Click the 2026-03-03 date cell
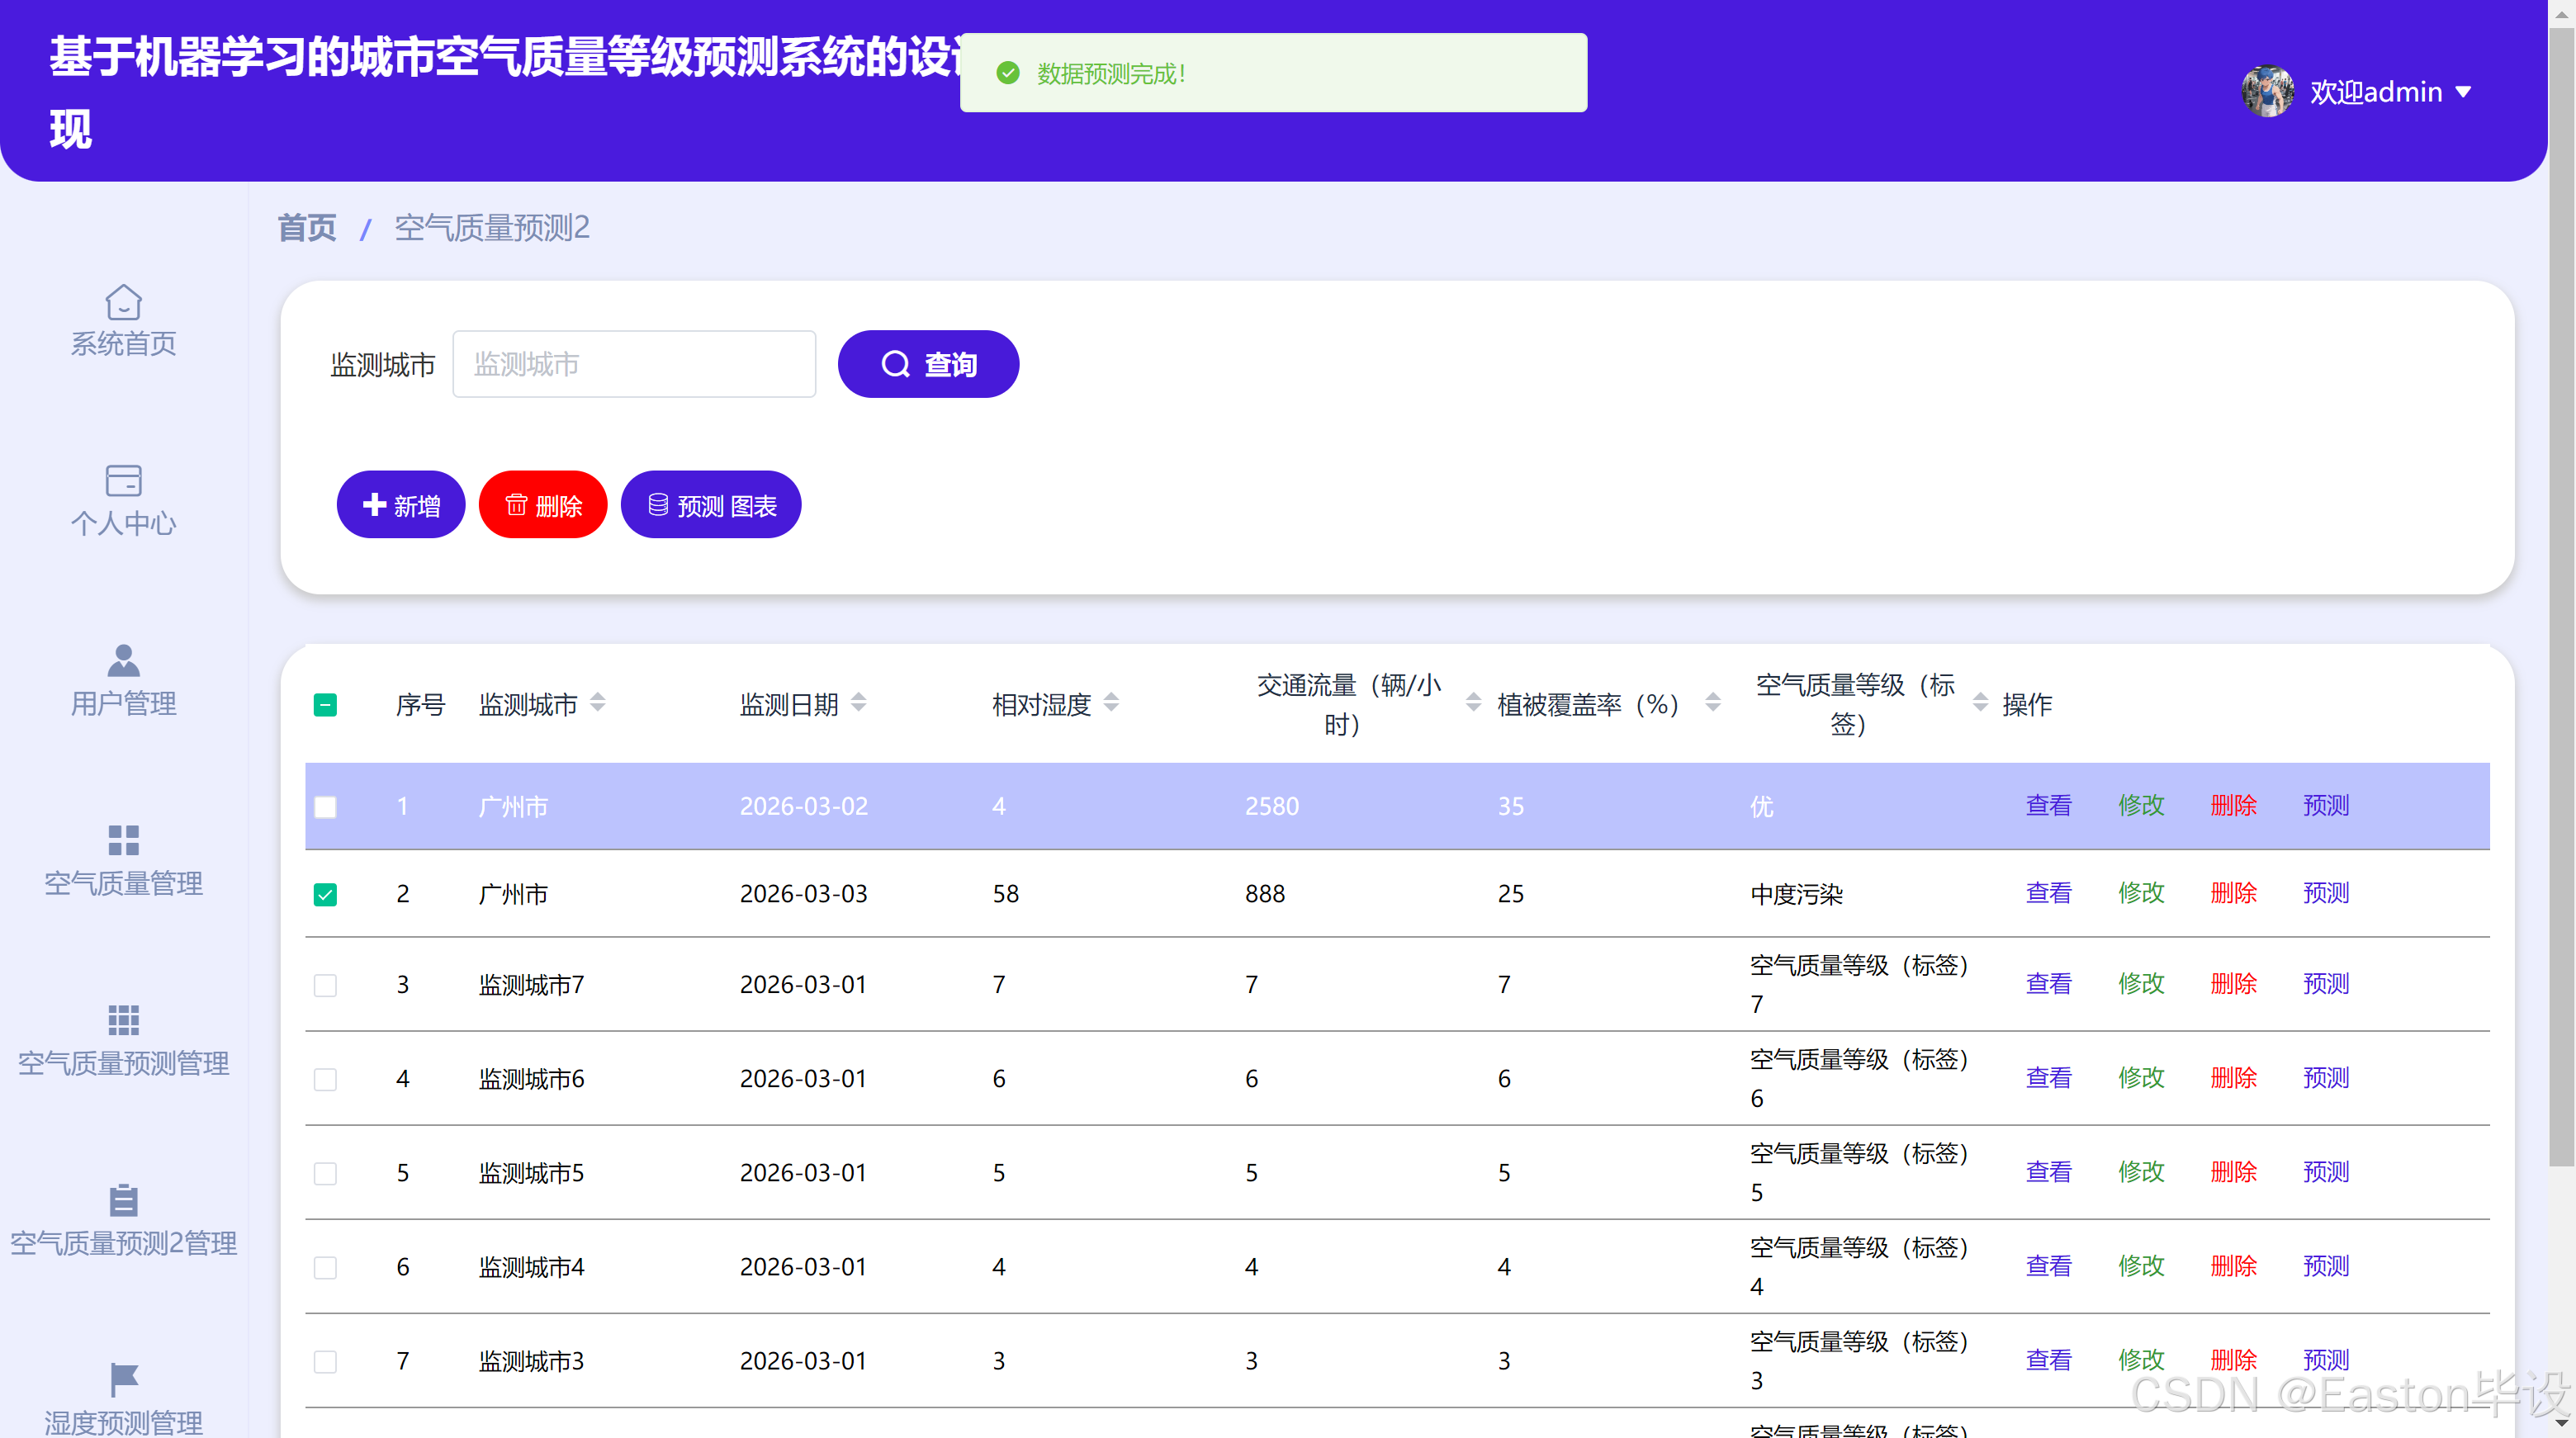The width and height of the screenshot is (2576, 1438). [803, 894]
